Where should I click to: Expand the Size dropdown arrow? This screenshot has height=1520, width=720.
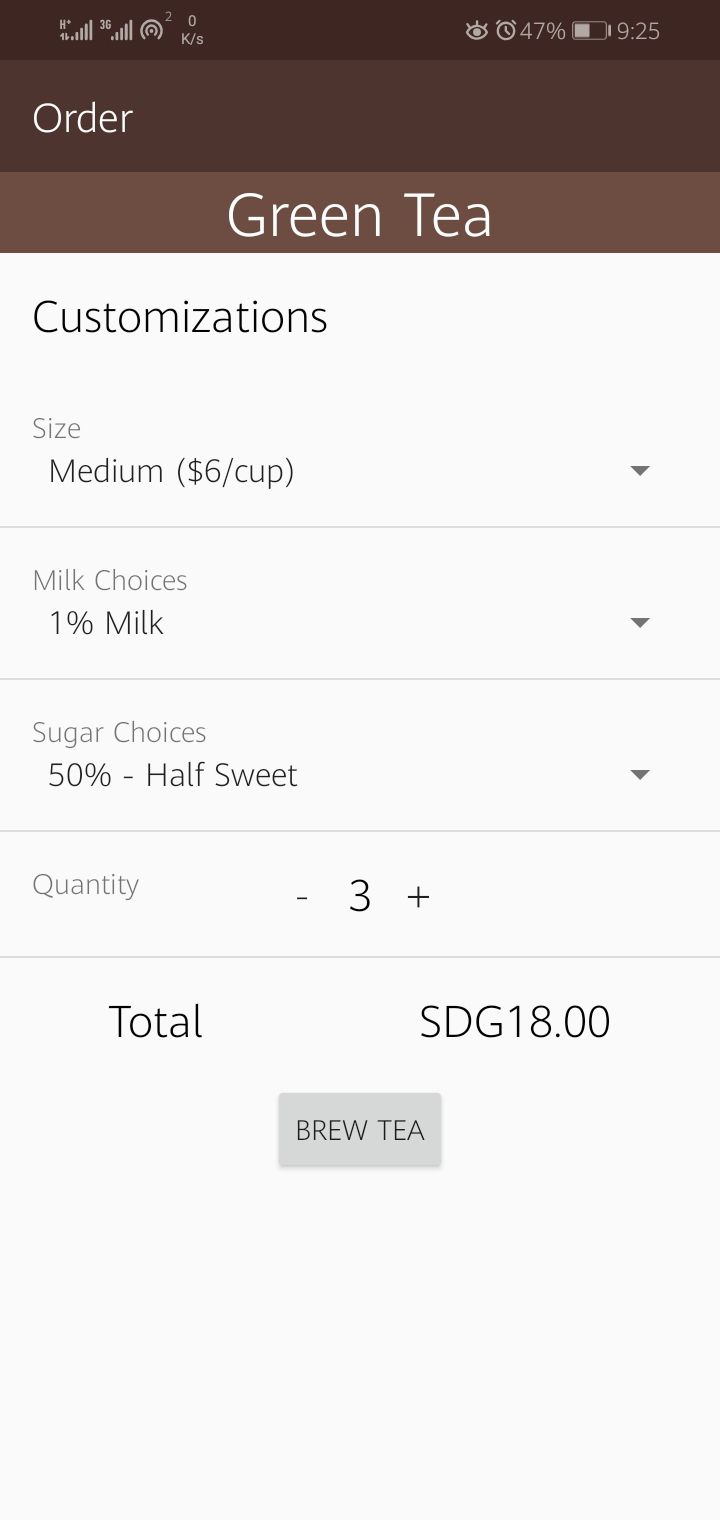click(641, 470)
